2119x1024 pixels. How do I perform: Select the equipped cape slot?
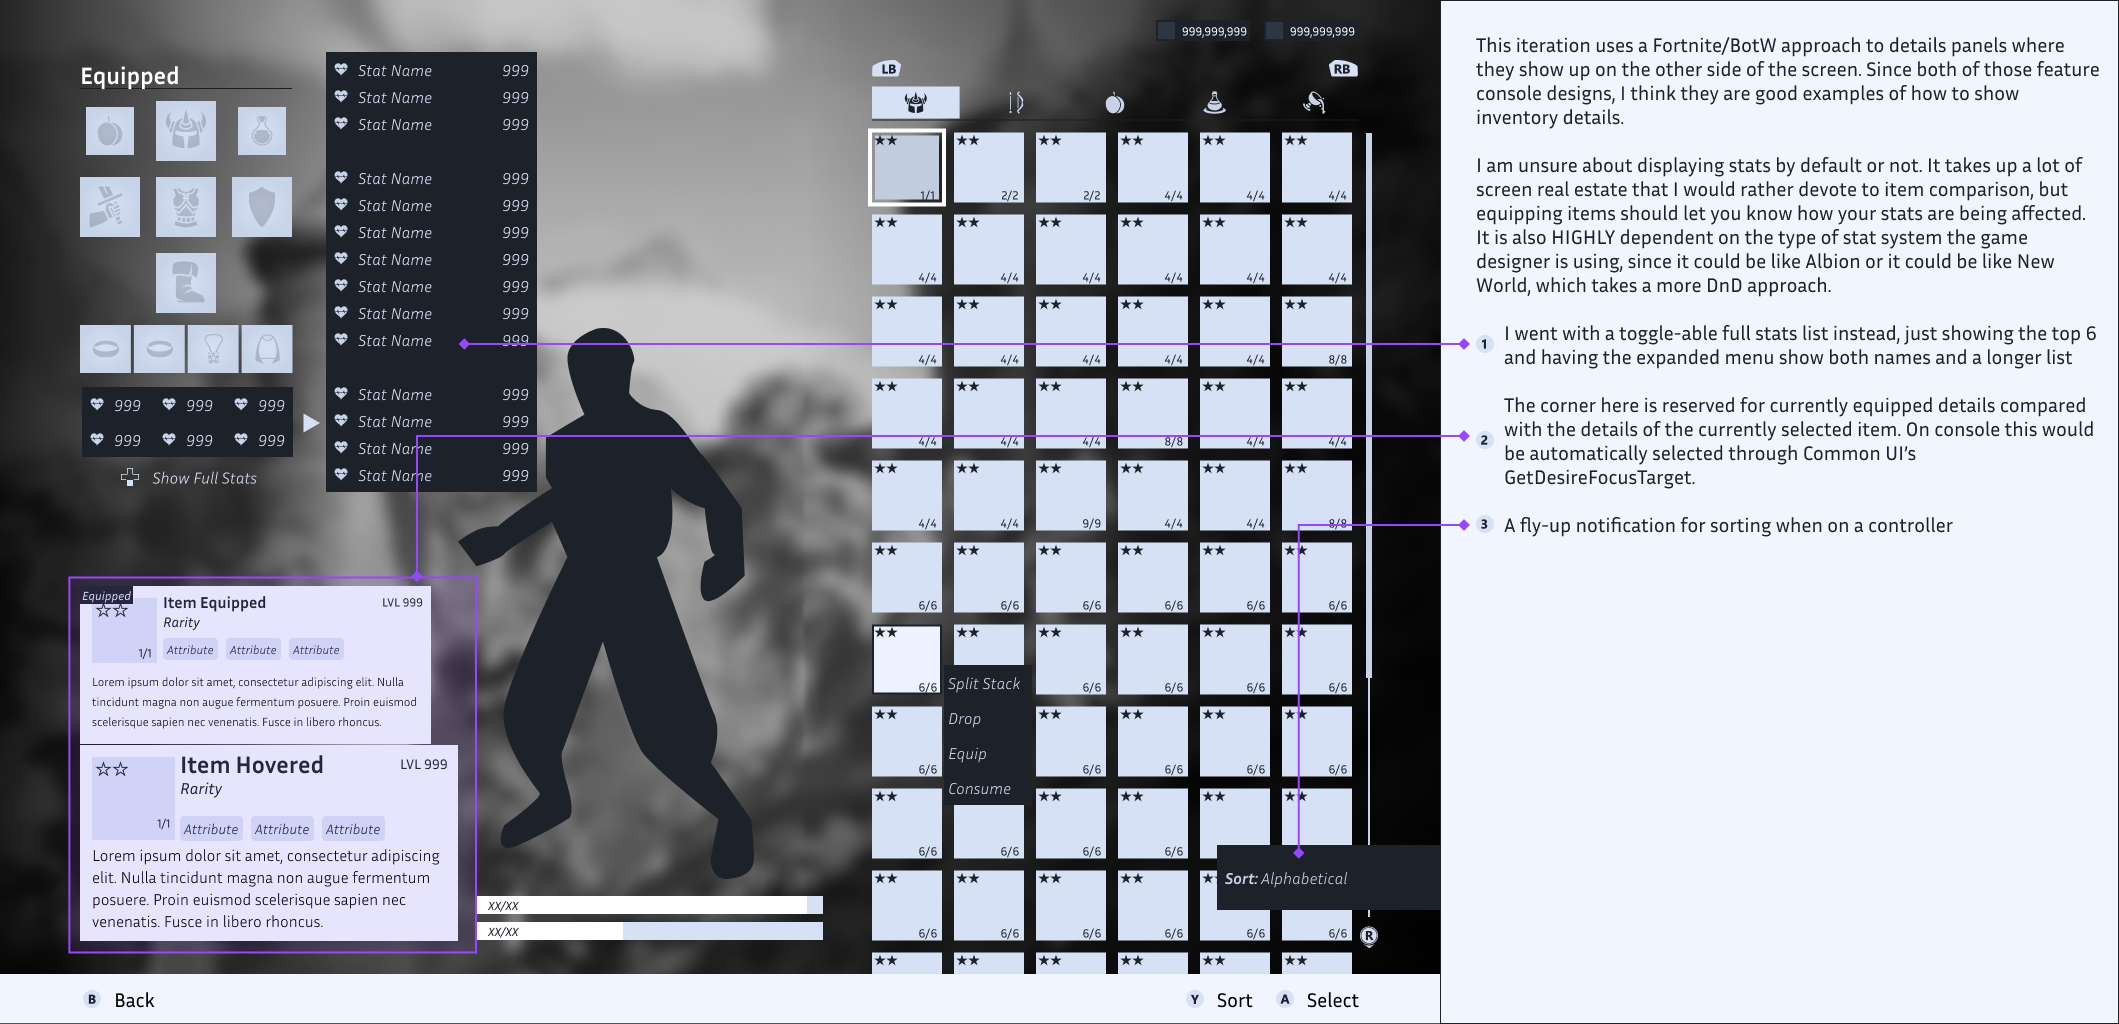(266, 349)
